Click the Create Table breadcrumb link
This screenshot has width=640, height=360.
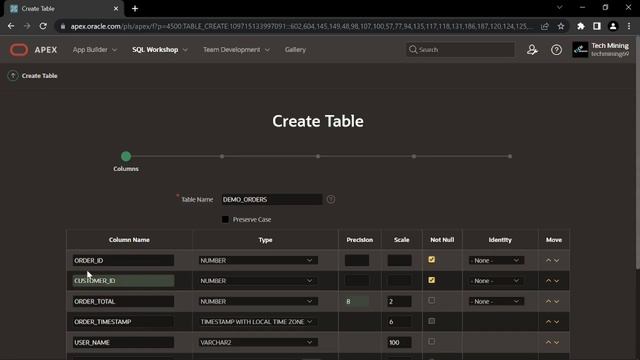pyautogui.click(x=40, y=76)
